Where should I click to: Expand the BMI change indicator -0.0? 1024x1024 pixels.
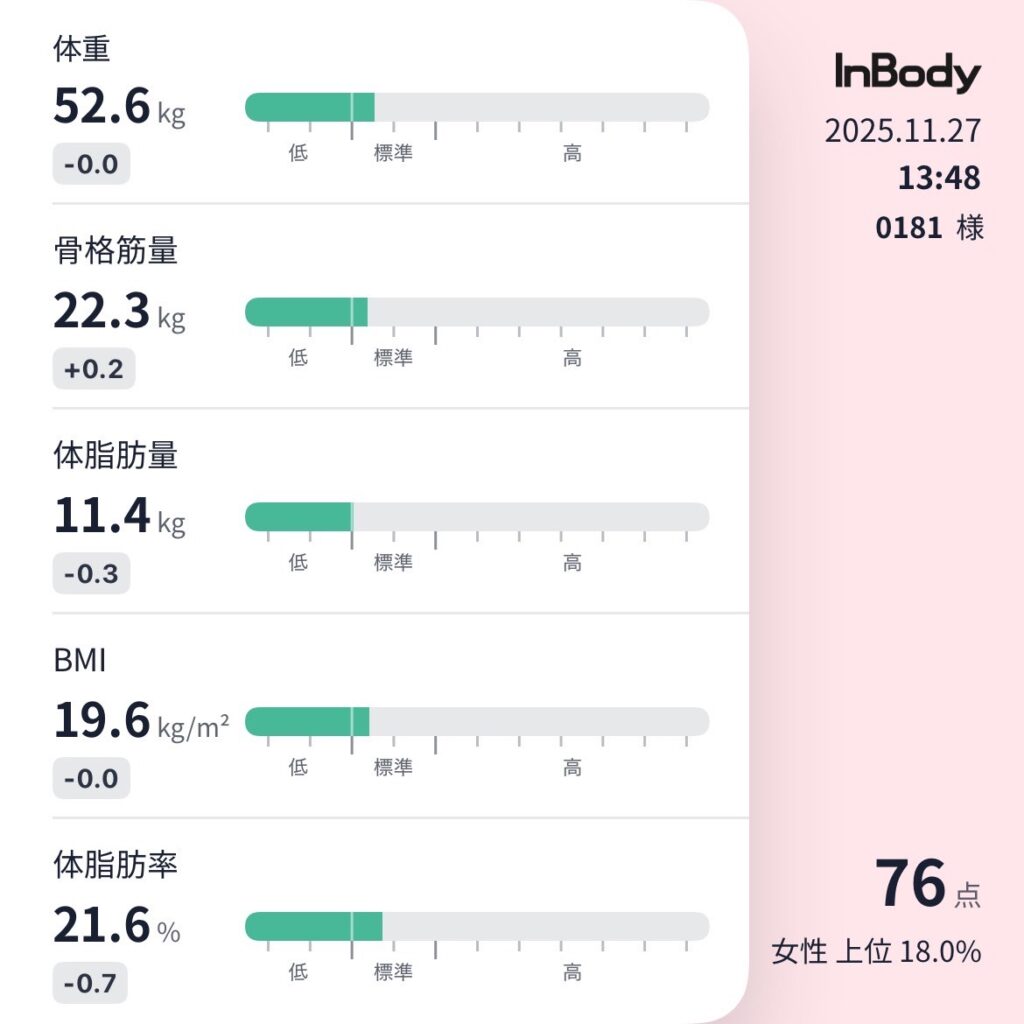pos(90,778)
